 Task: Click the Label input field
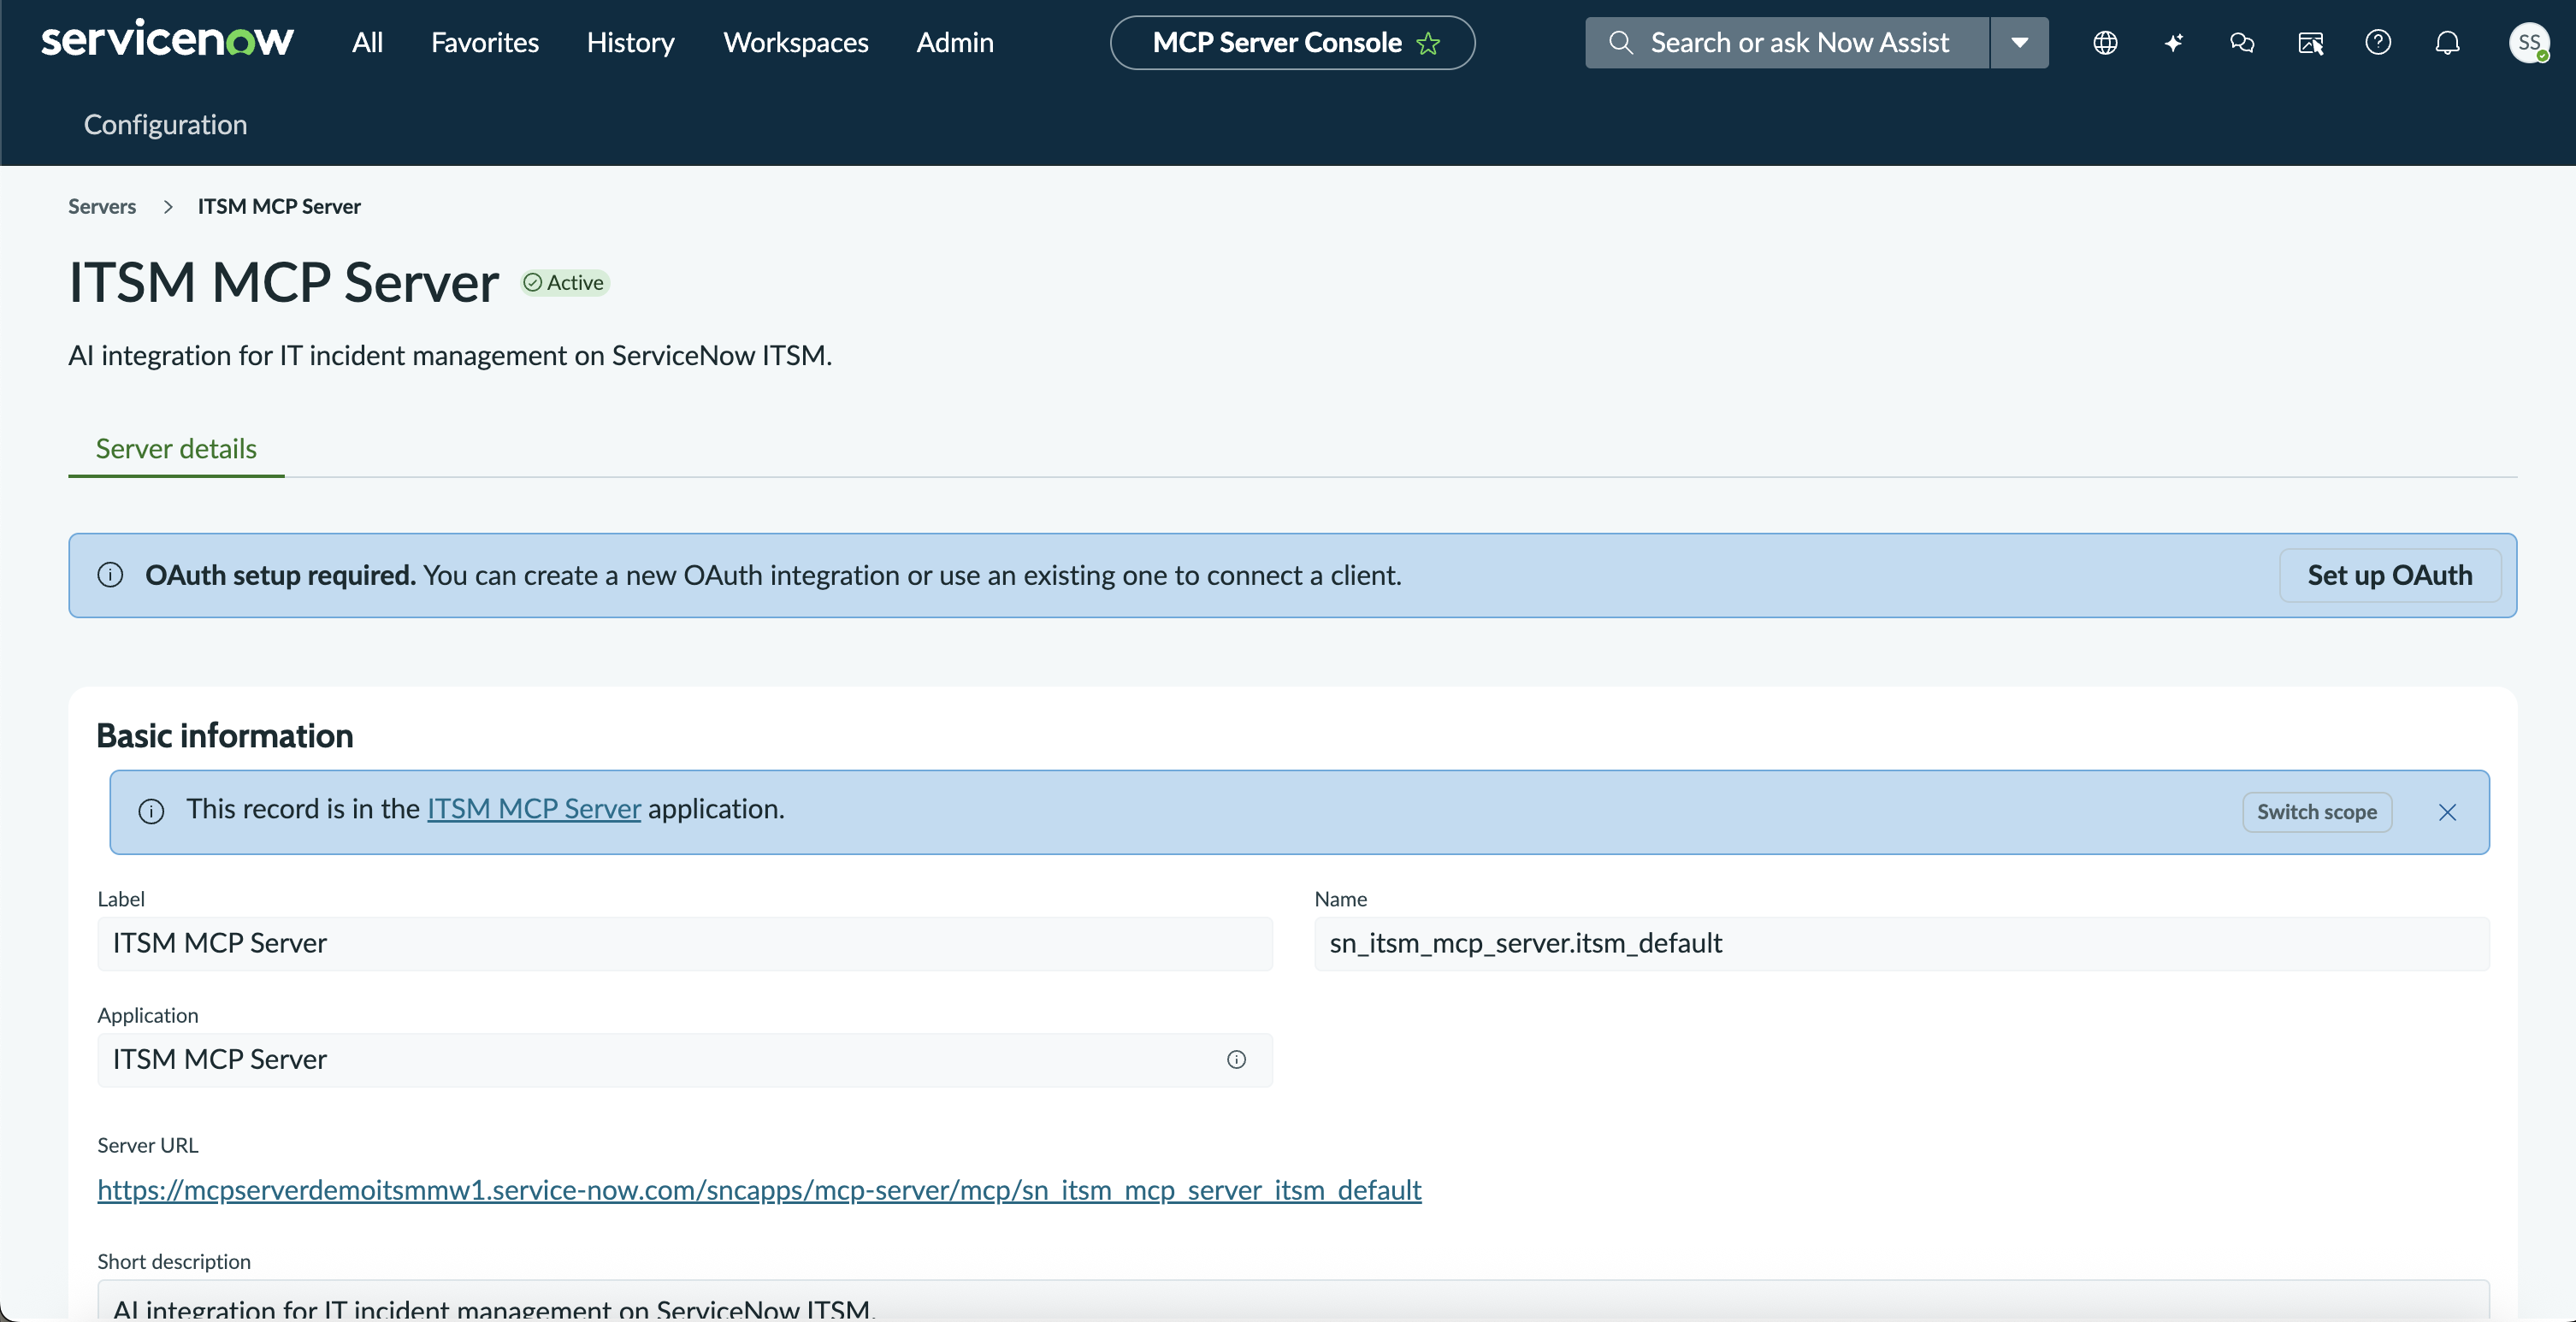(685, 943)
